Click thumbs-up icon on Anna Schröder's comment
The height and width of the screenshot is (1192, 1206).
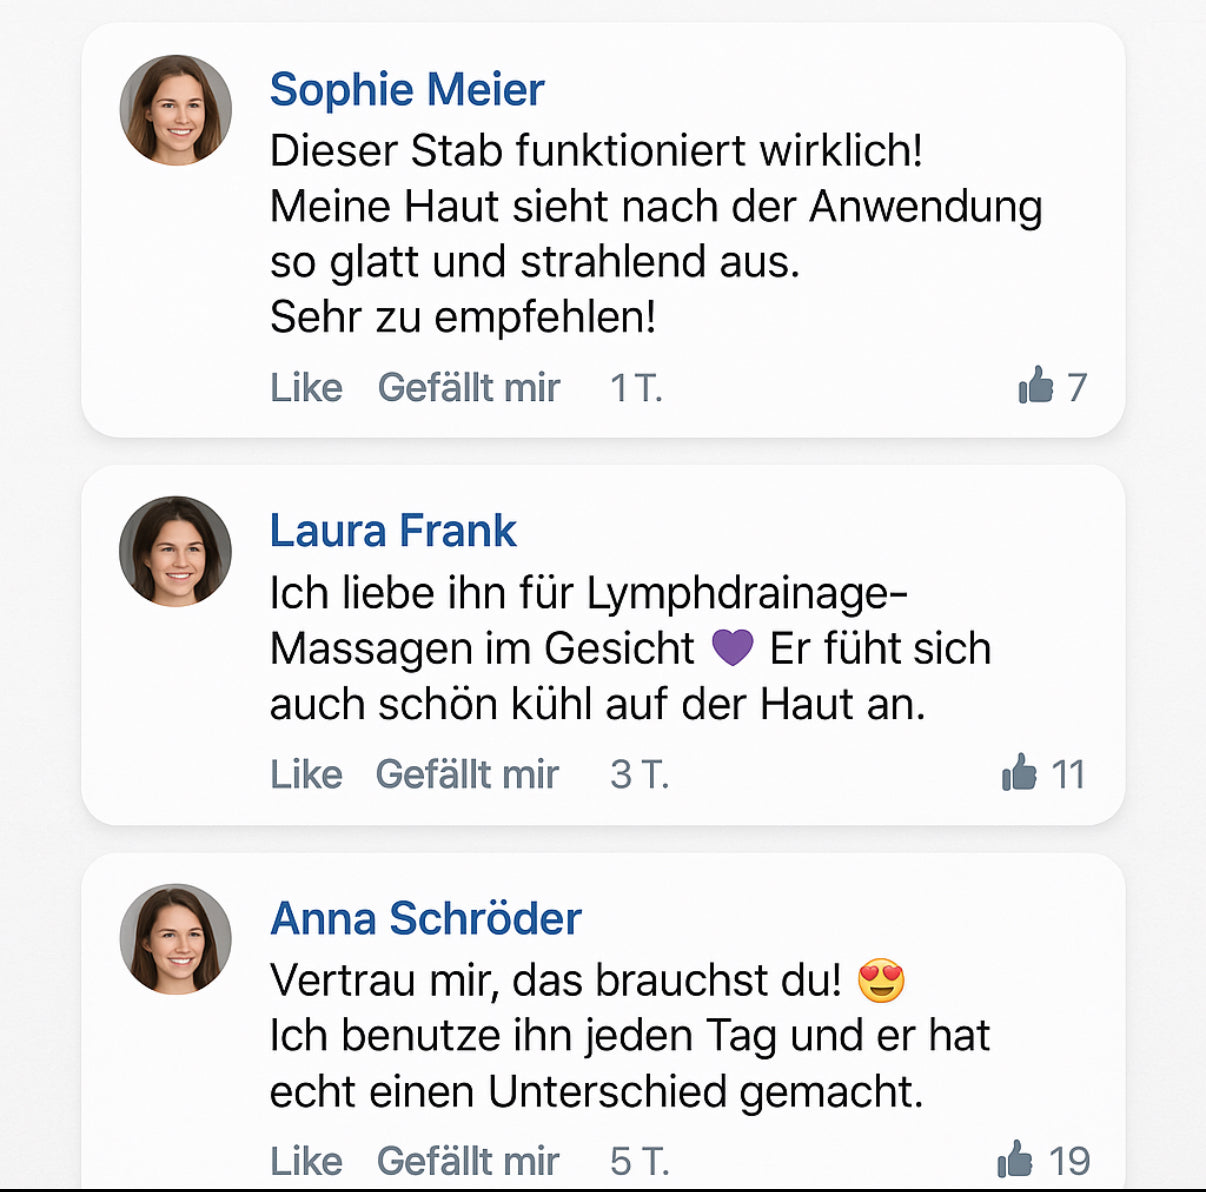pos(1014,1159)
